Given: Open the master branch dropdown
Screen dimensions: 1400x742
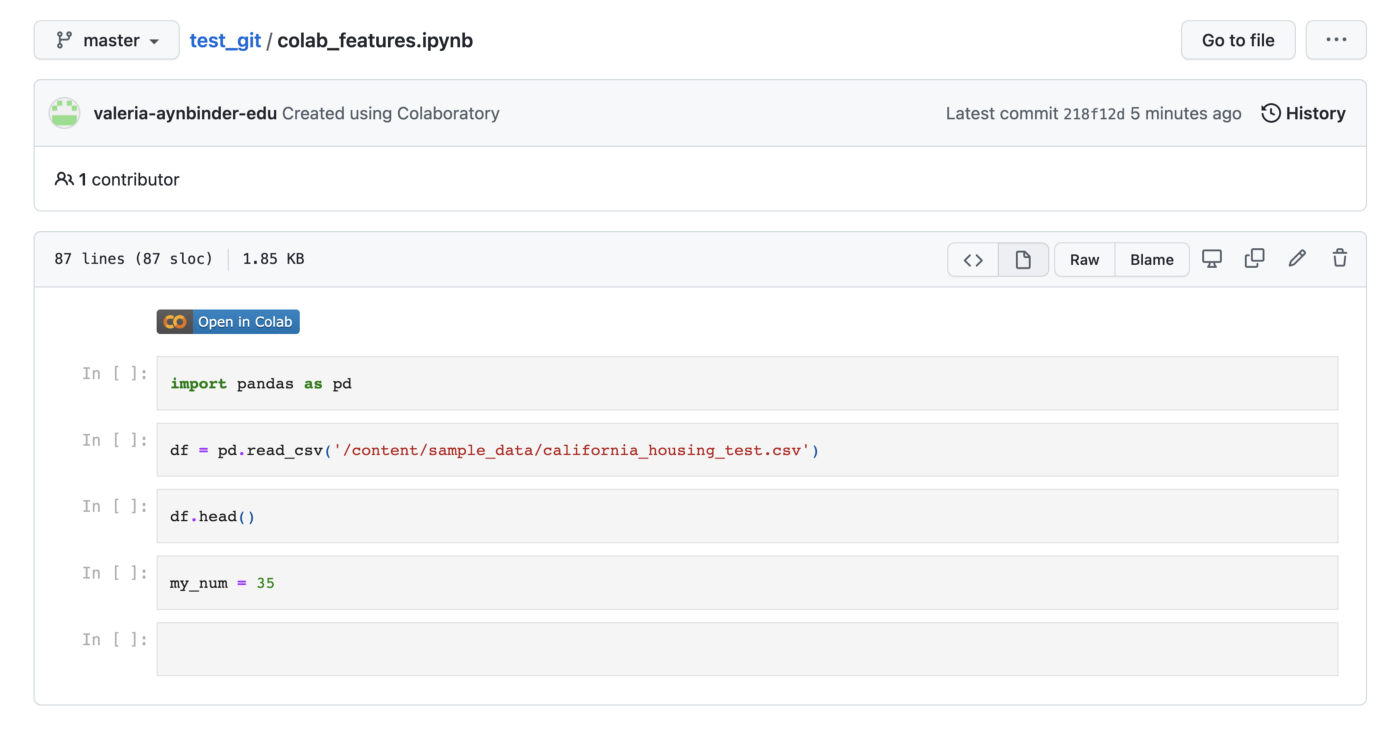Looking at the screenshot, I should (107, 40).
